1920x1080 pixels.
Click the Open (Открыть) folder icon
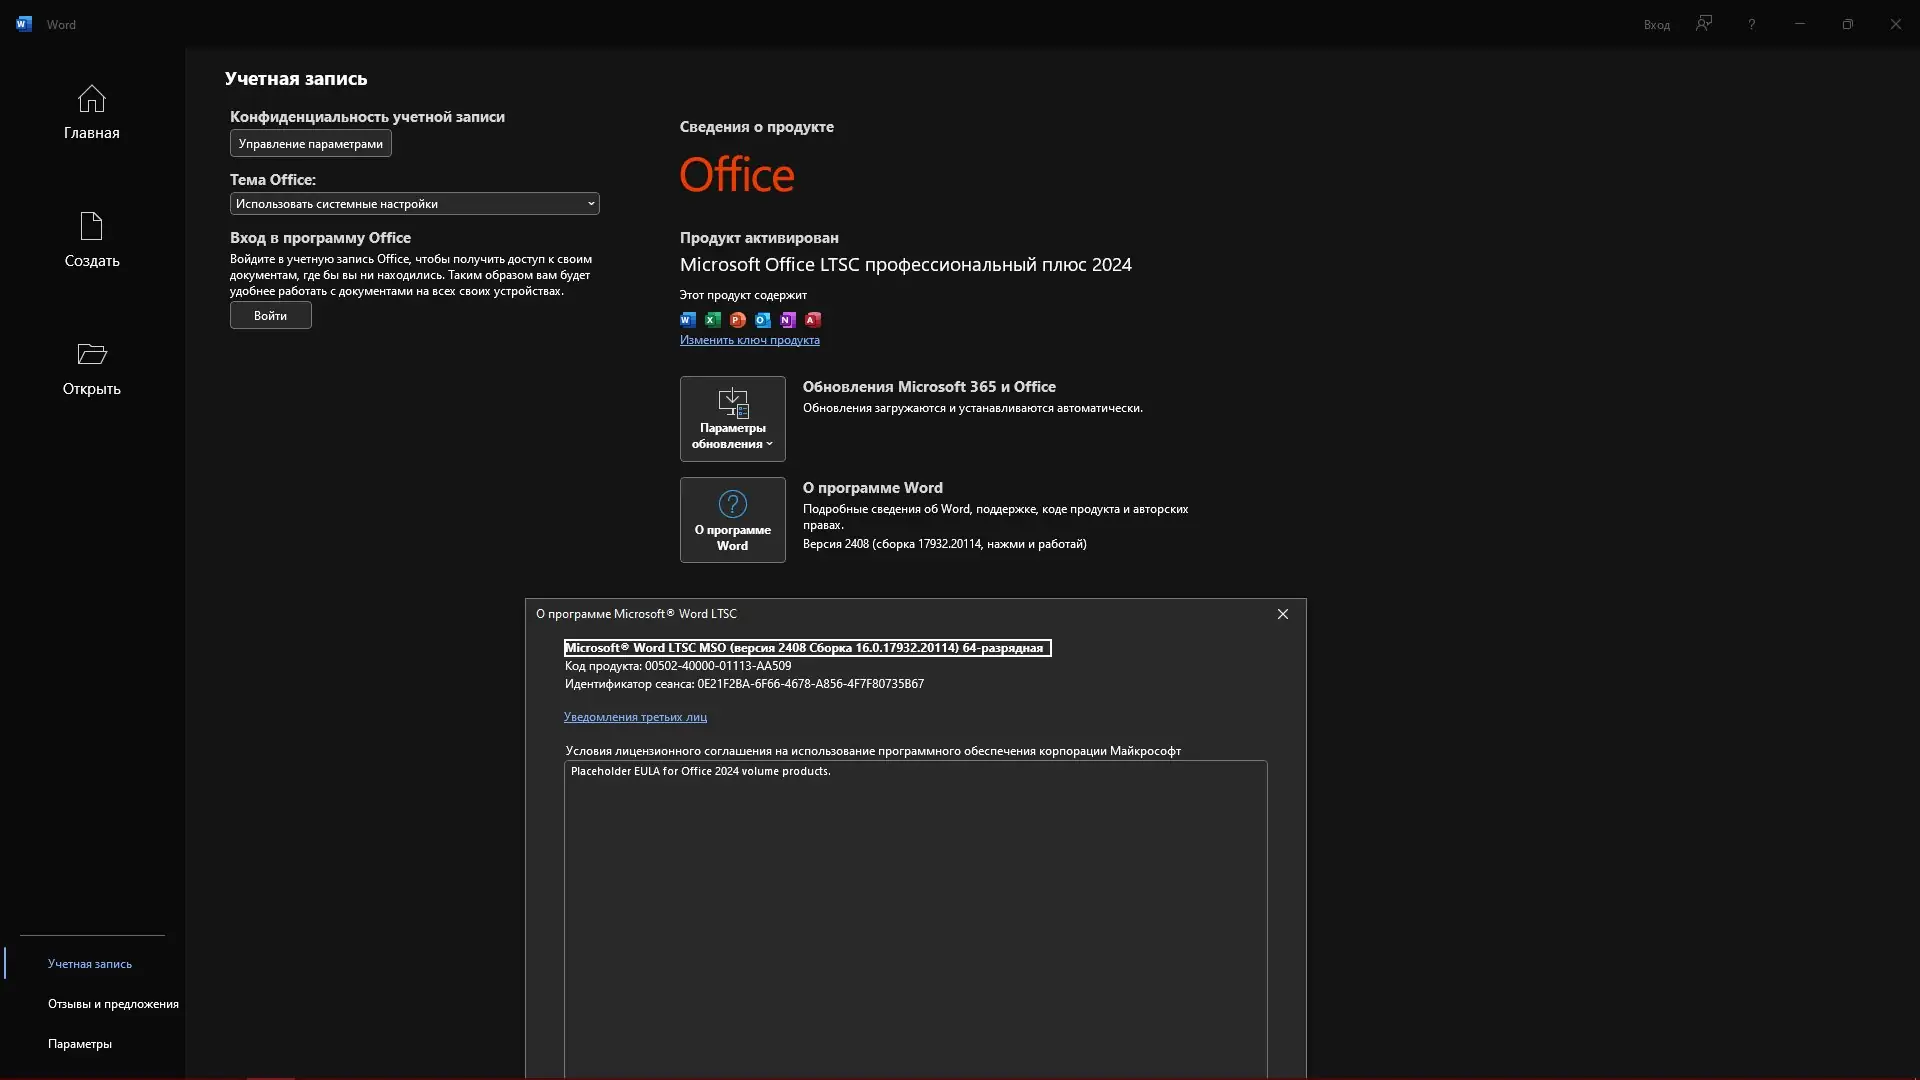(91, 354)
